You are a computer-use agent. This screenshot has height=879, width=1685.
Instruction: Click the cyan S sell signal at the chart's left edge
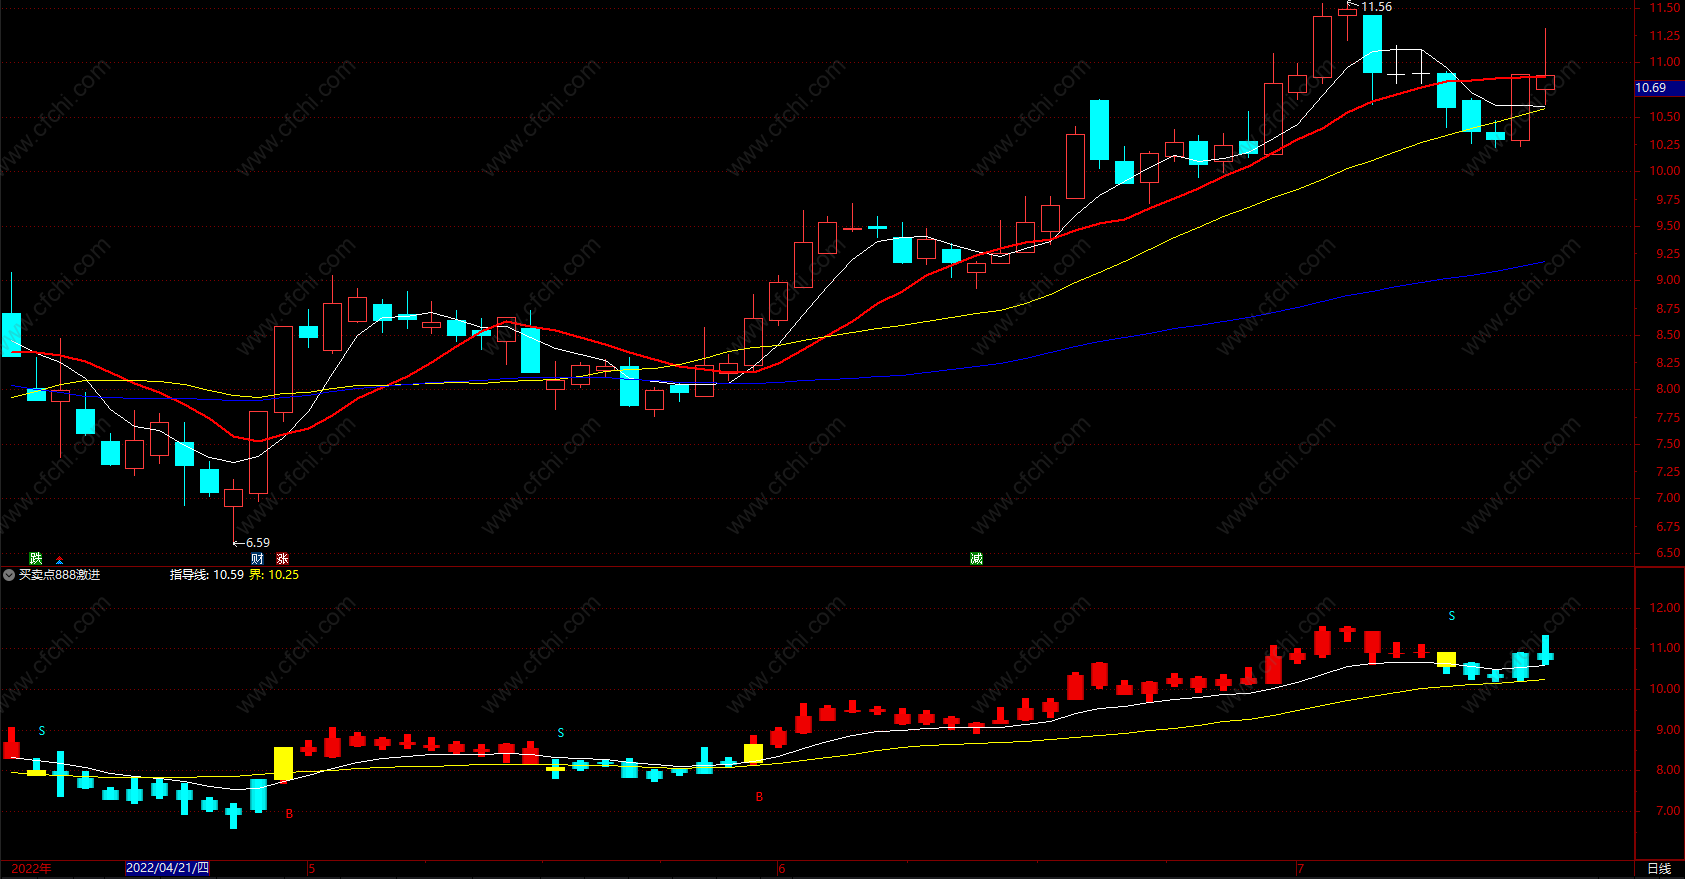tap(42, 732)
